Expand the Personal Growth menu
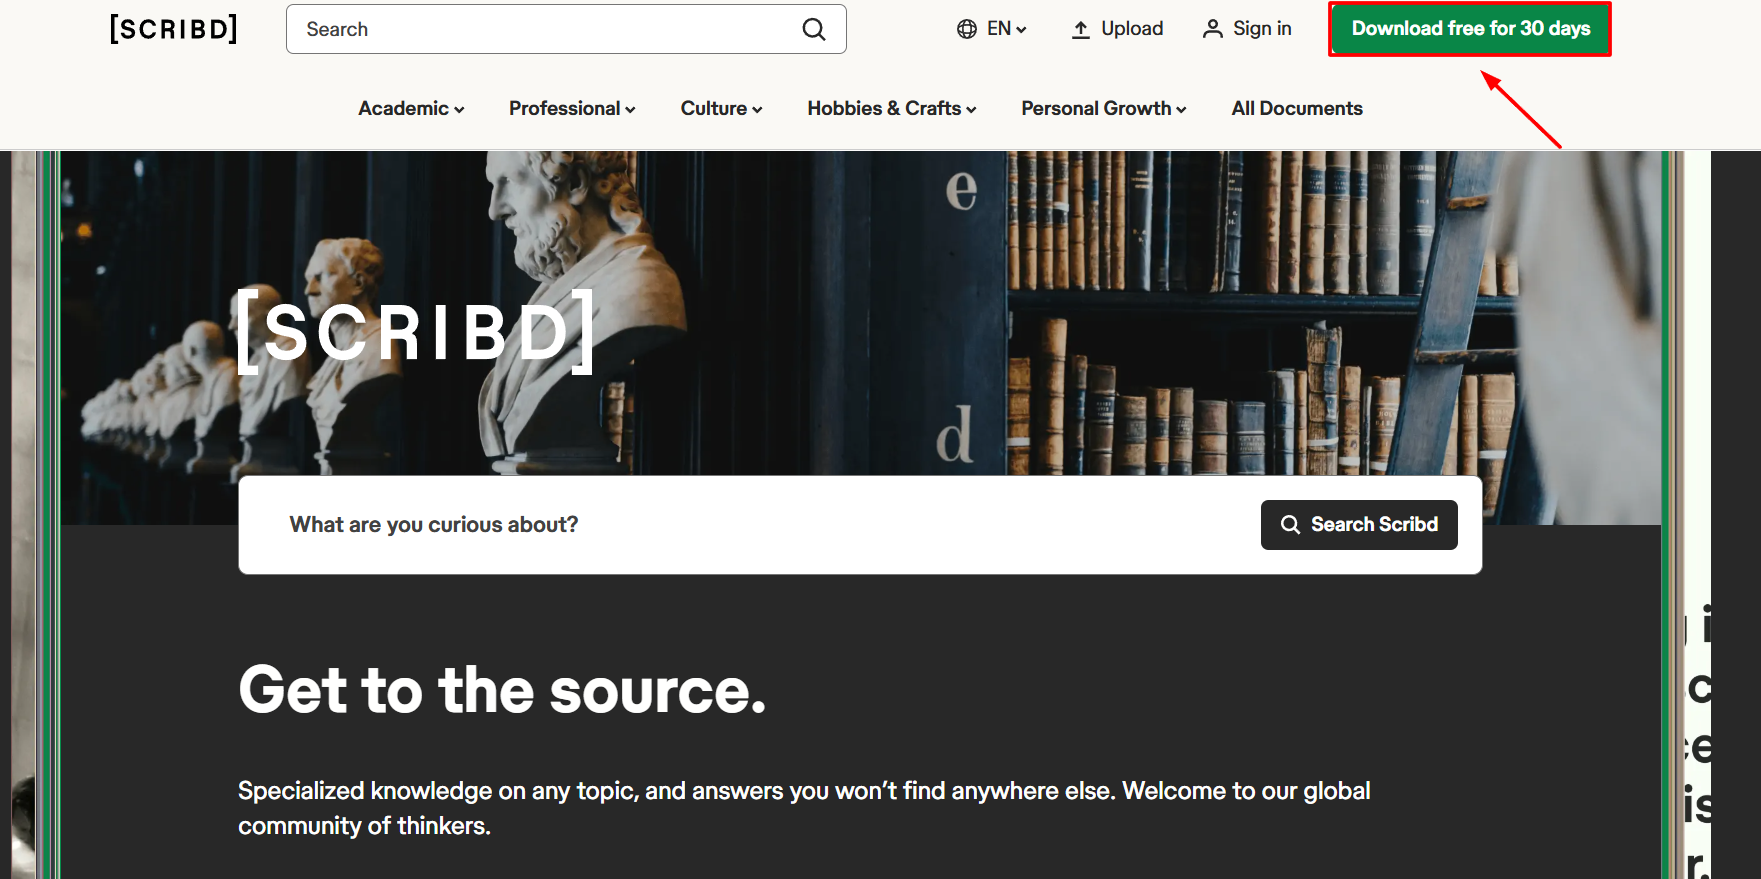This screenshot has height=879, width=1761. click(1104, 108)
